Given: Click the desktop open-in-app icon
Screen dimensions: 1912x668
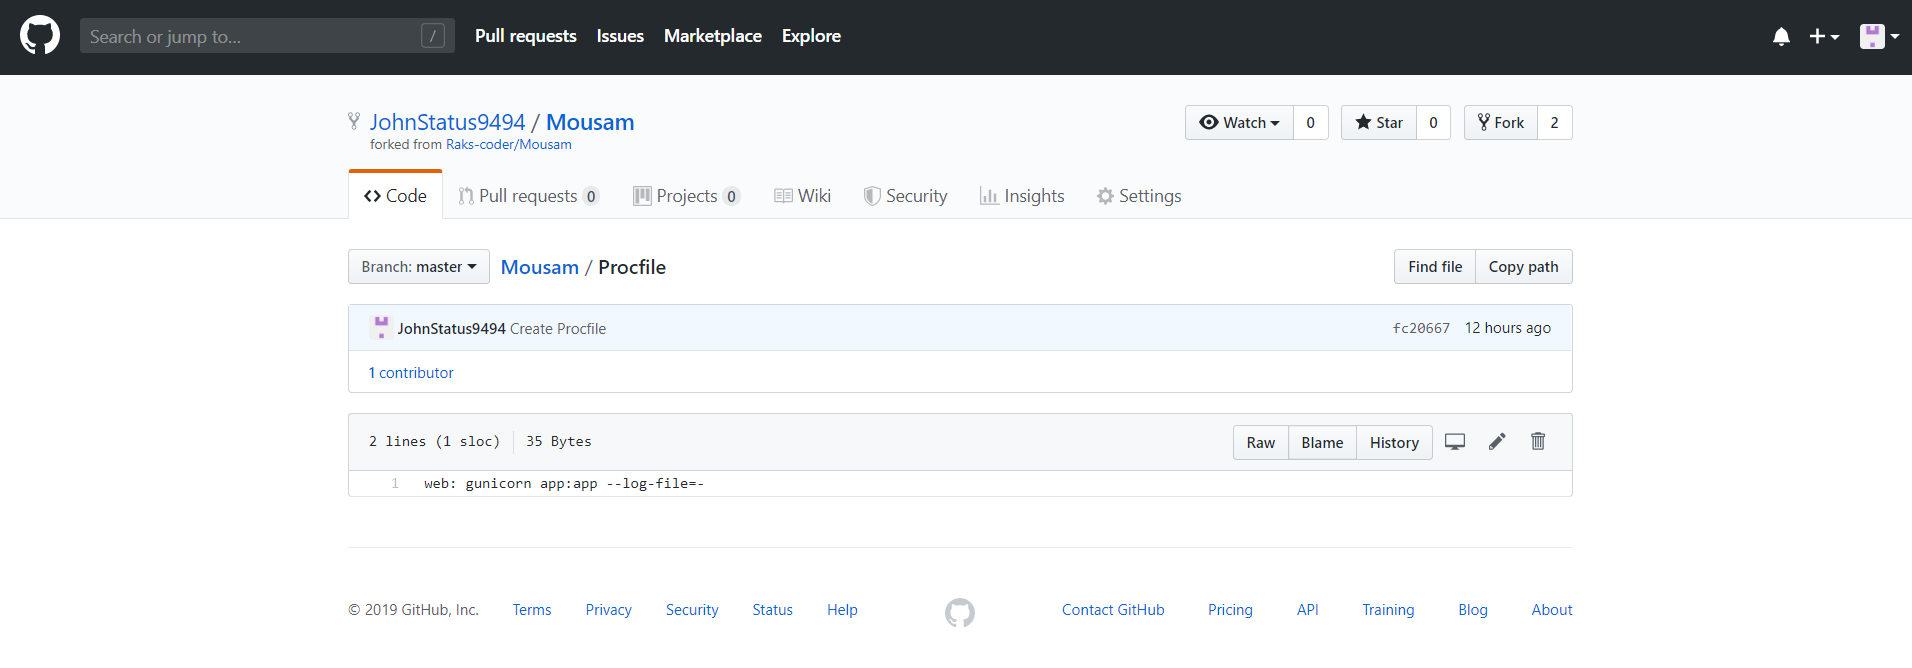Looking at the screenshot, I should (x=1455, y=442).
